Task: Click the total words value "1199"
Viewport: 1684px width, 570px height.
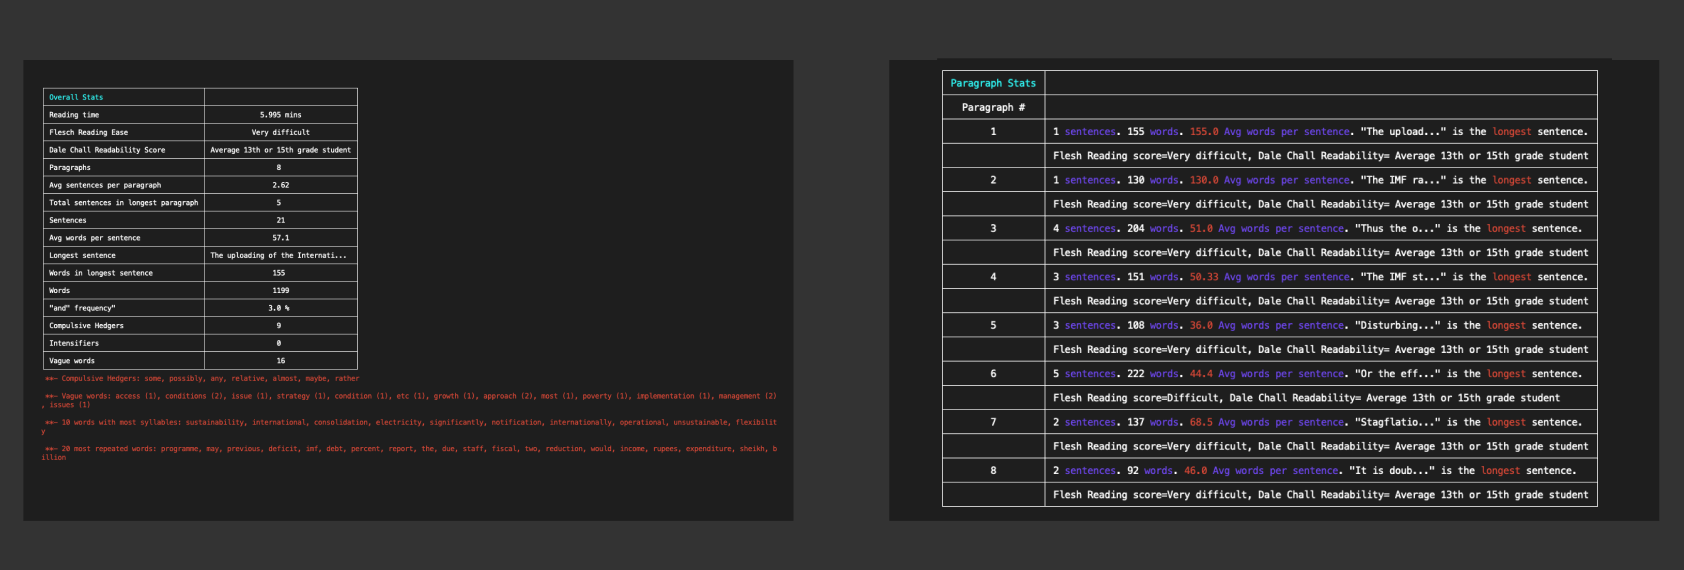Action: pos(280,291)
